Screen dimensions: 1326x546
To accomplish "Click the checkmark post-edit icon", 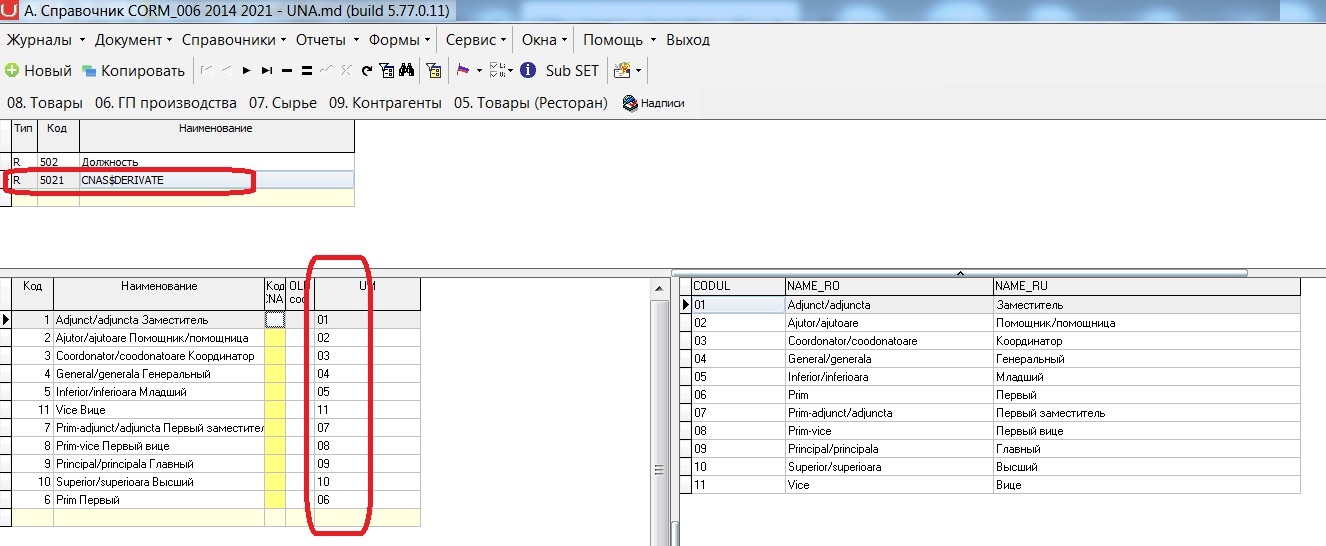I will click(x=327, y=71).
